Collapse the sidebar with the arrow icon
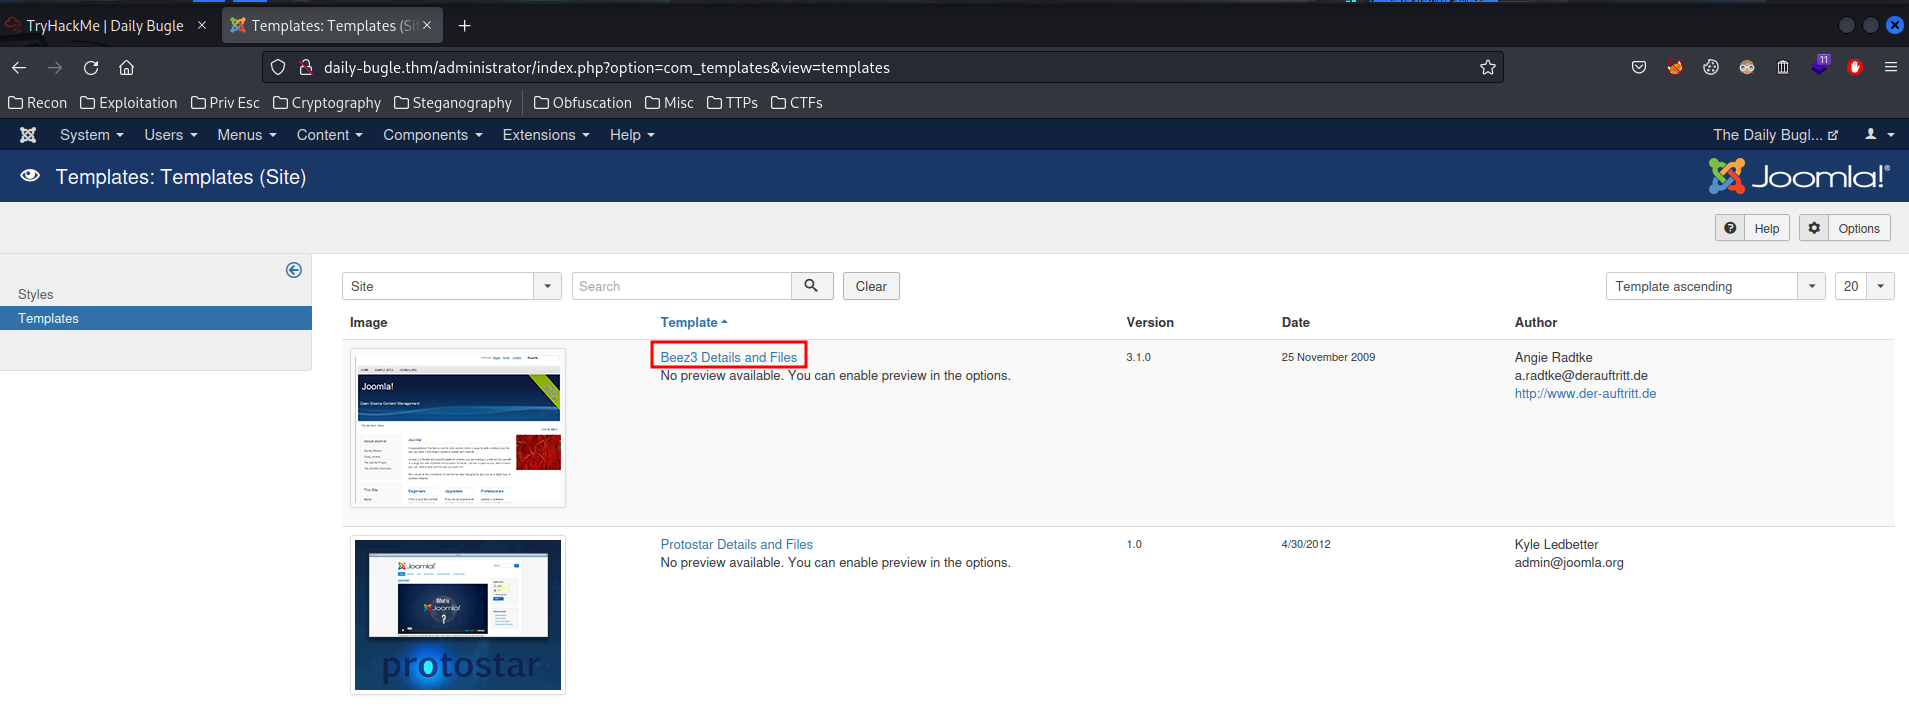Screen dimensions: 1909x709 (294, 270)
